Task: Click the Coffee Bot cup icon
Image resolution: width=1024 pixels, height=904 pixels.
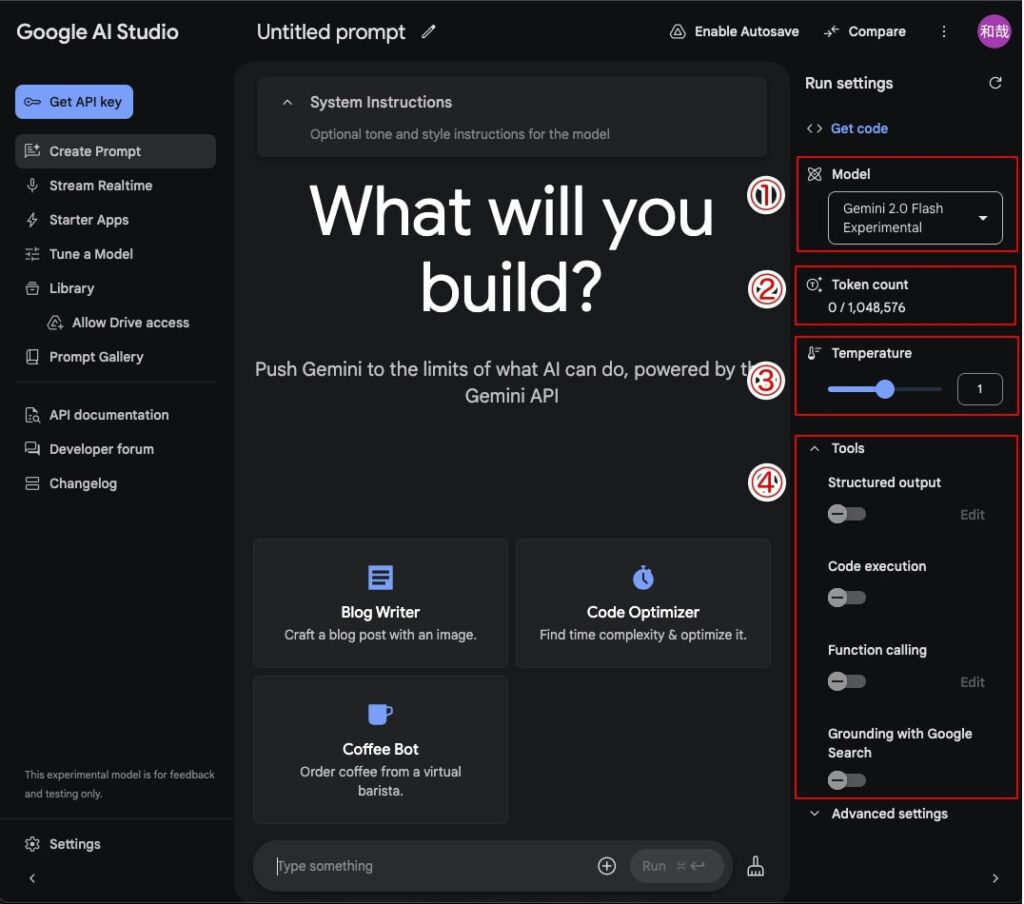Action: [380, 714]
